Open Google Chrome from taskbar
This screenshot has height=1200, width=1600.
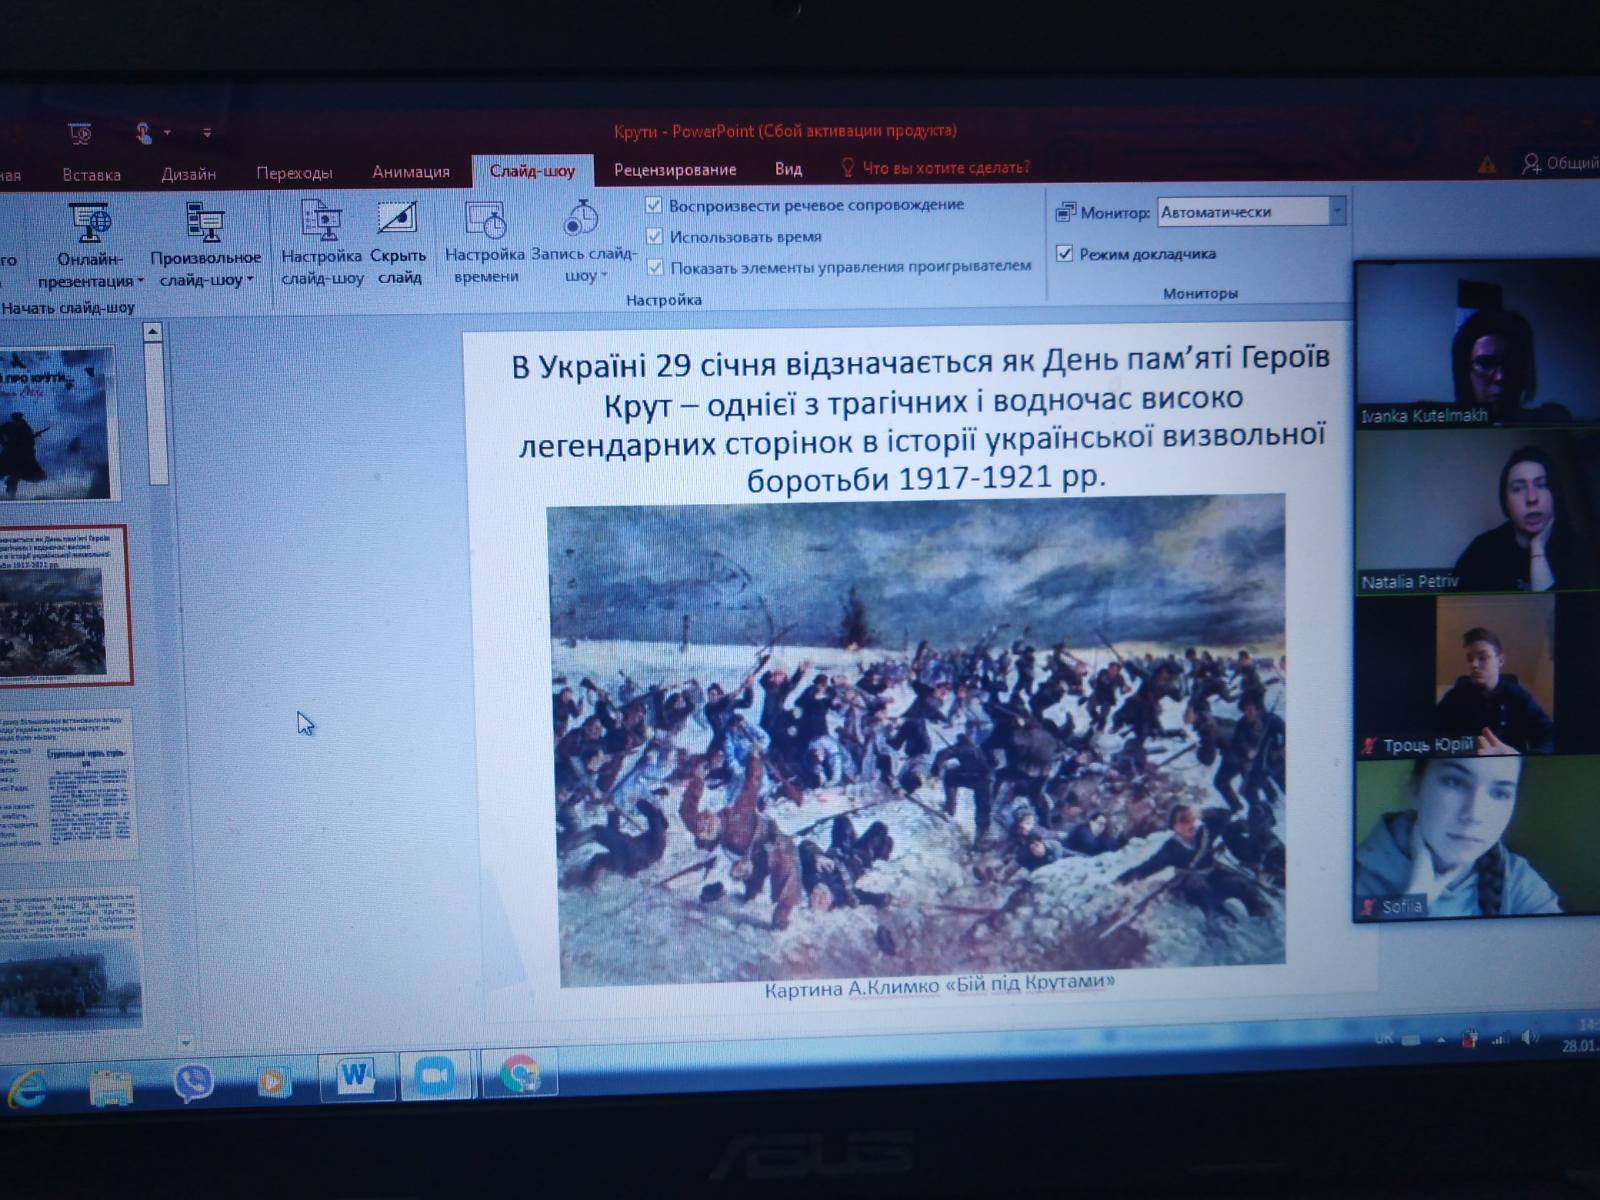pos(519,1074)
